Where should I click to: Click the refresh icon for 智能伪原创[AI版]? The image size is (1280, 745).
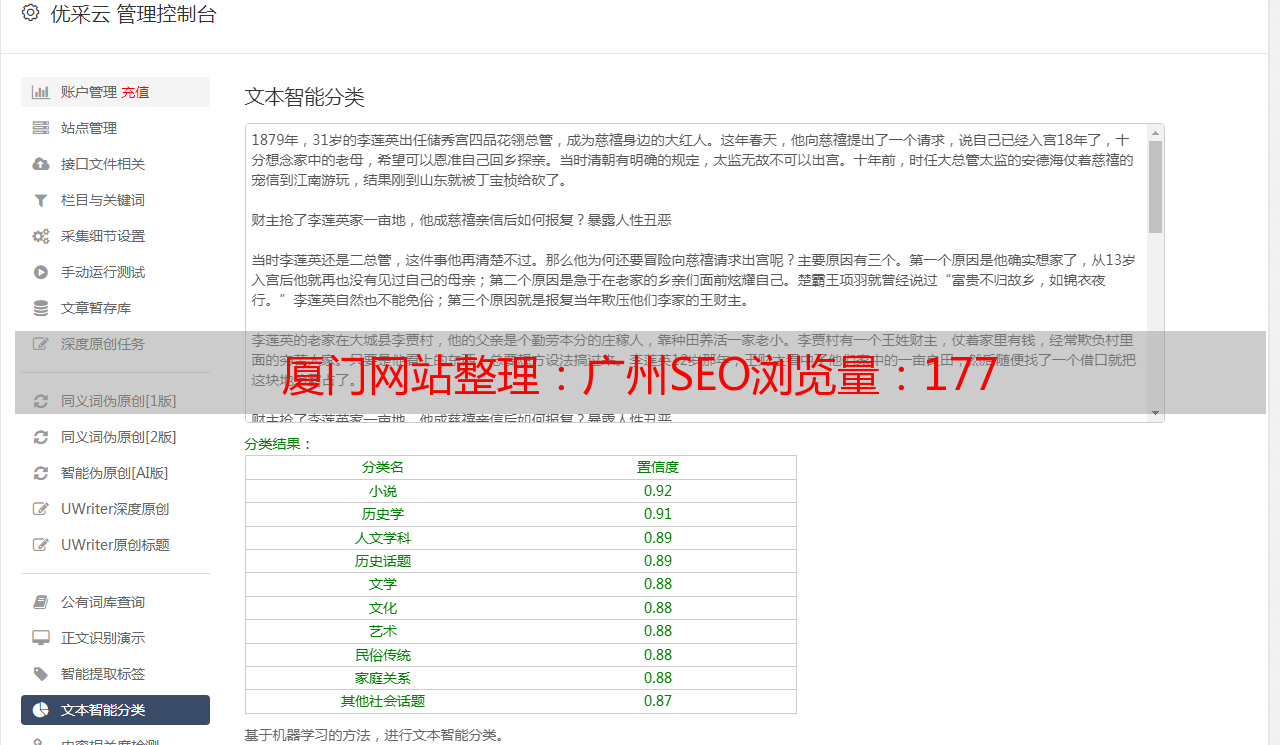click(x=41, y=473)
